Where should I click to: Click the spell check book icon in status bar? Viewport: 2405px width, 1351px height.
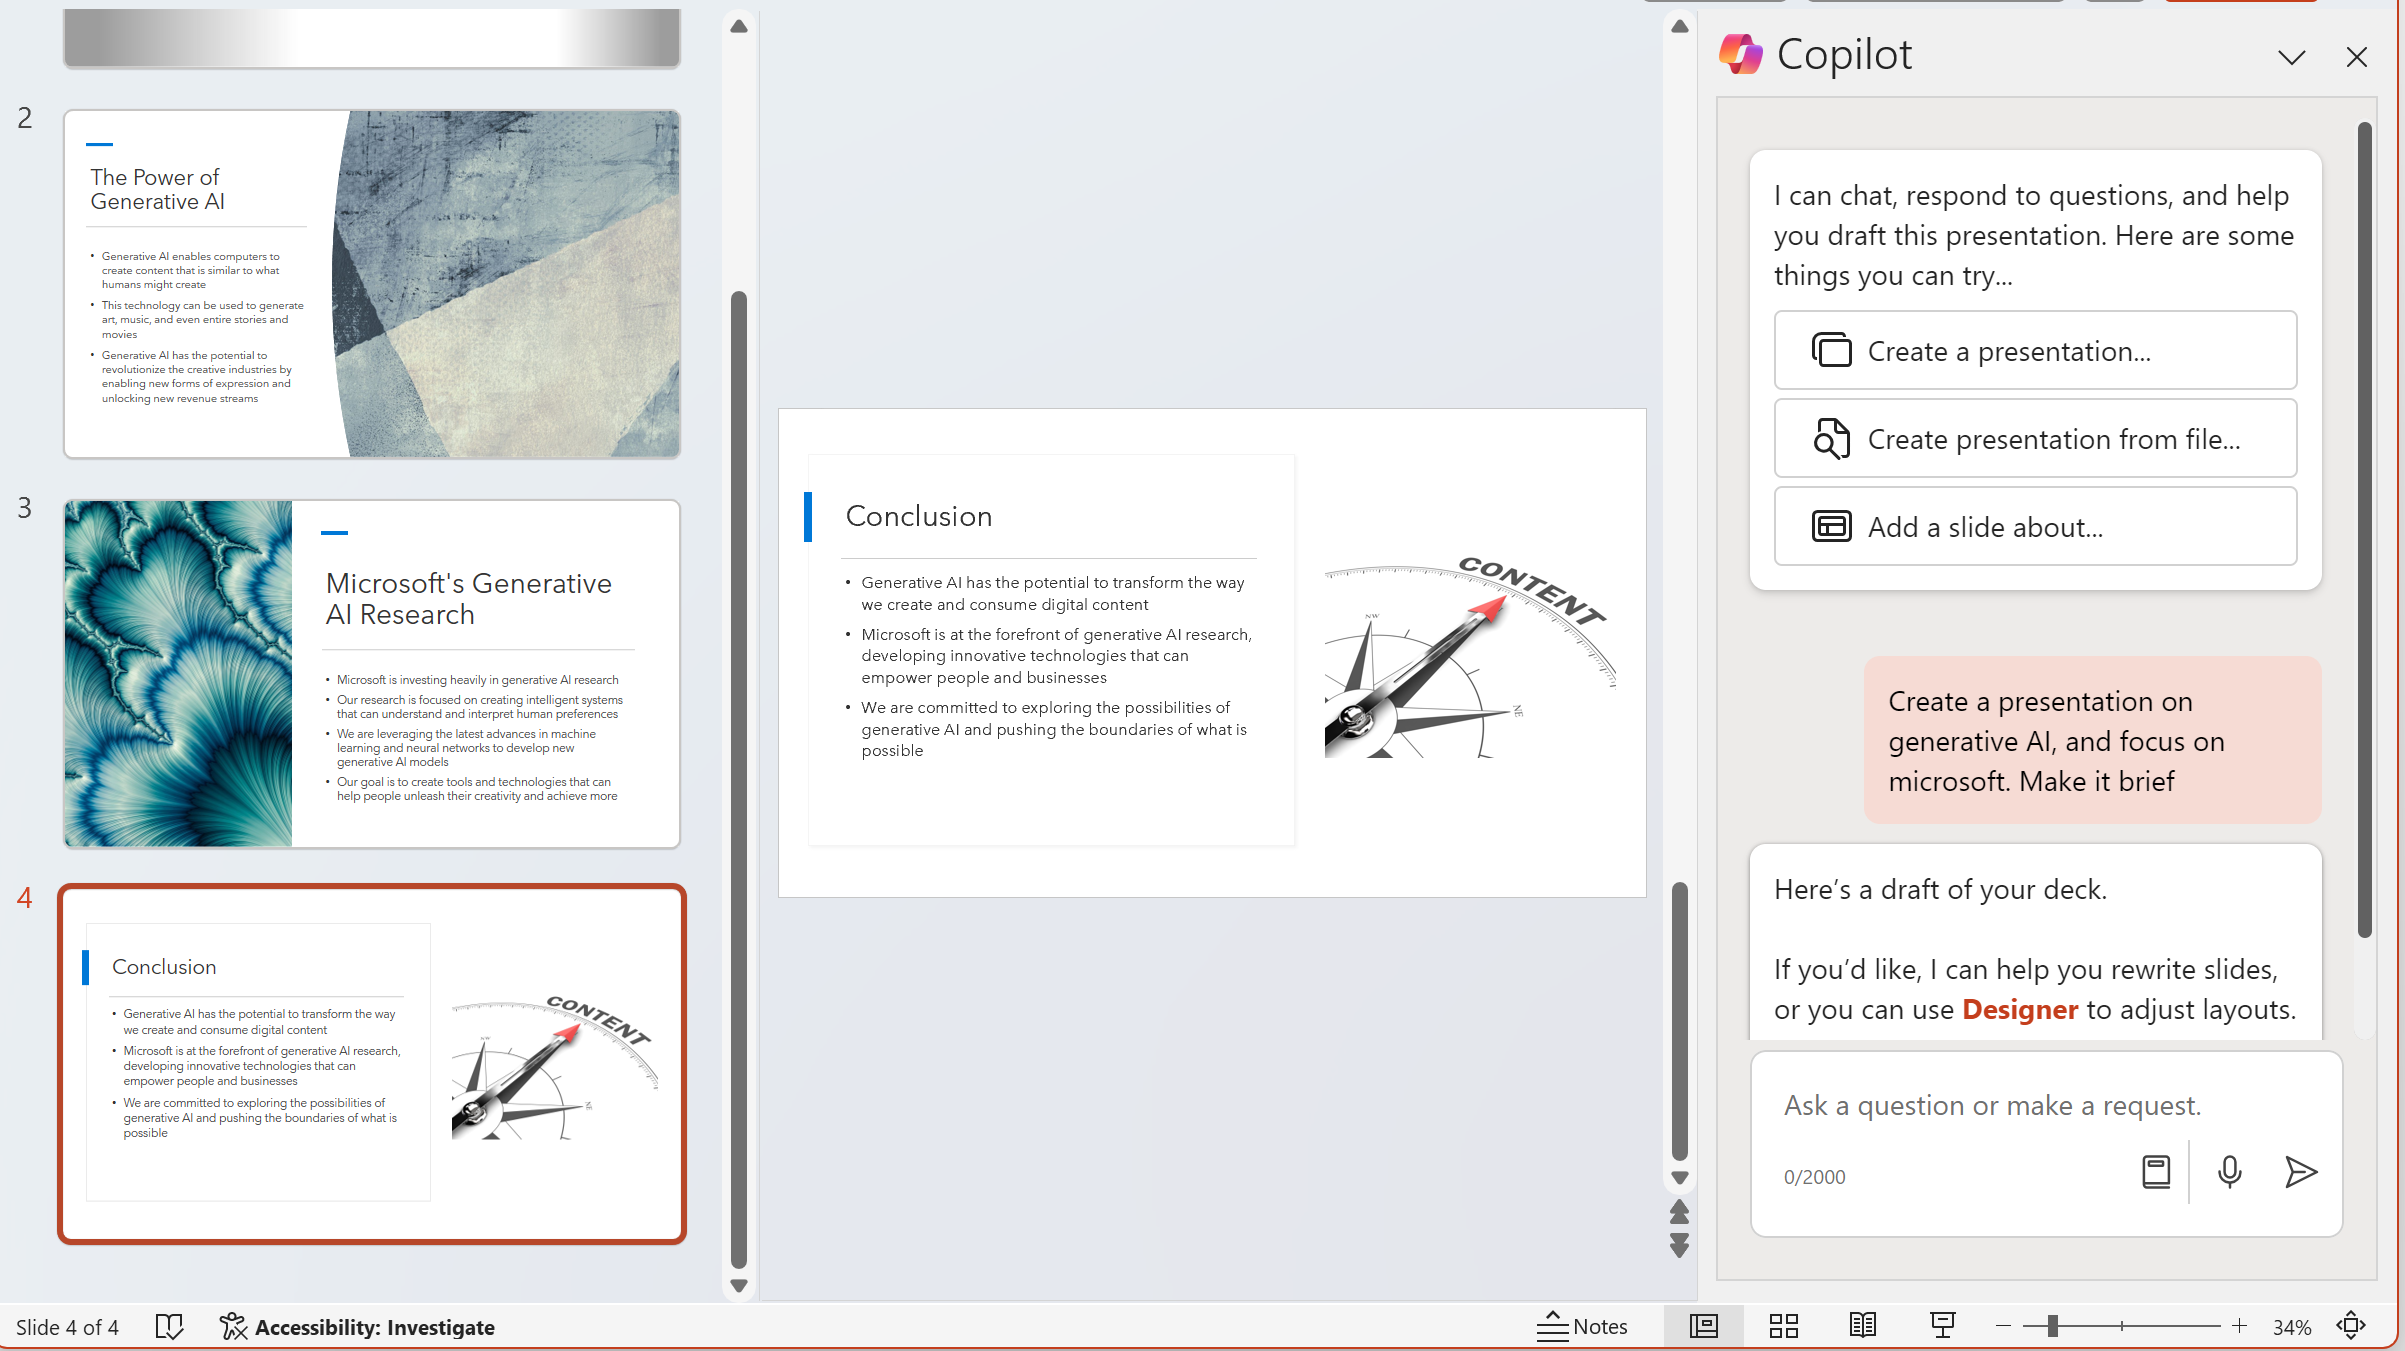pyautogui.click(x=170, y=1327)
